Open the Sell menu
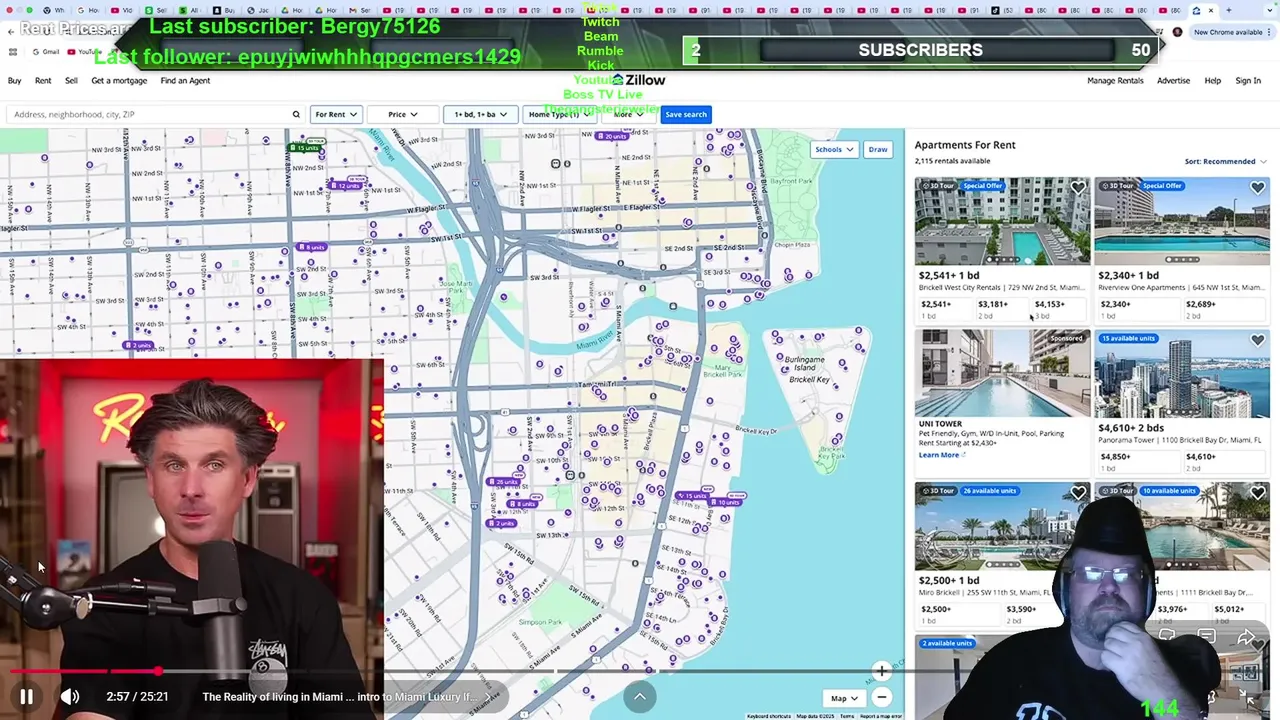 click(x=71, y=80)
